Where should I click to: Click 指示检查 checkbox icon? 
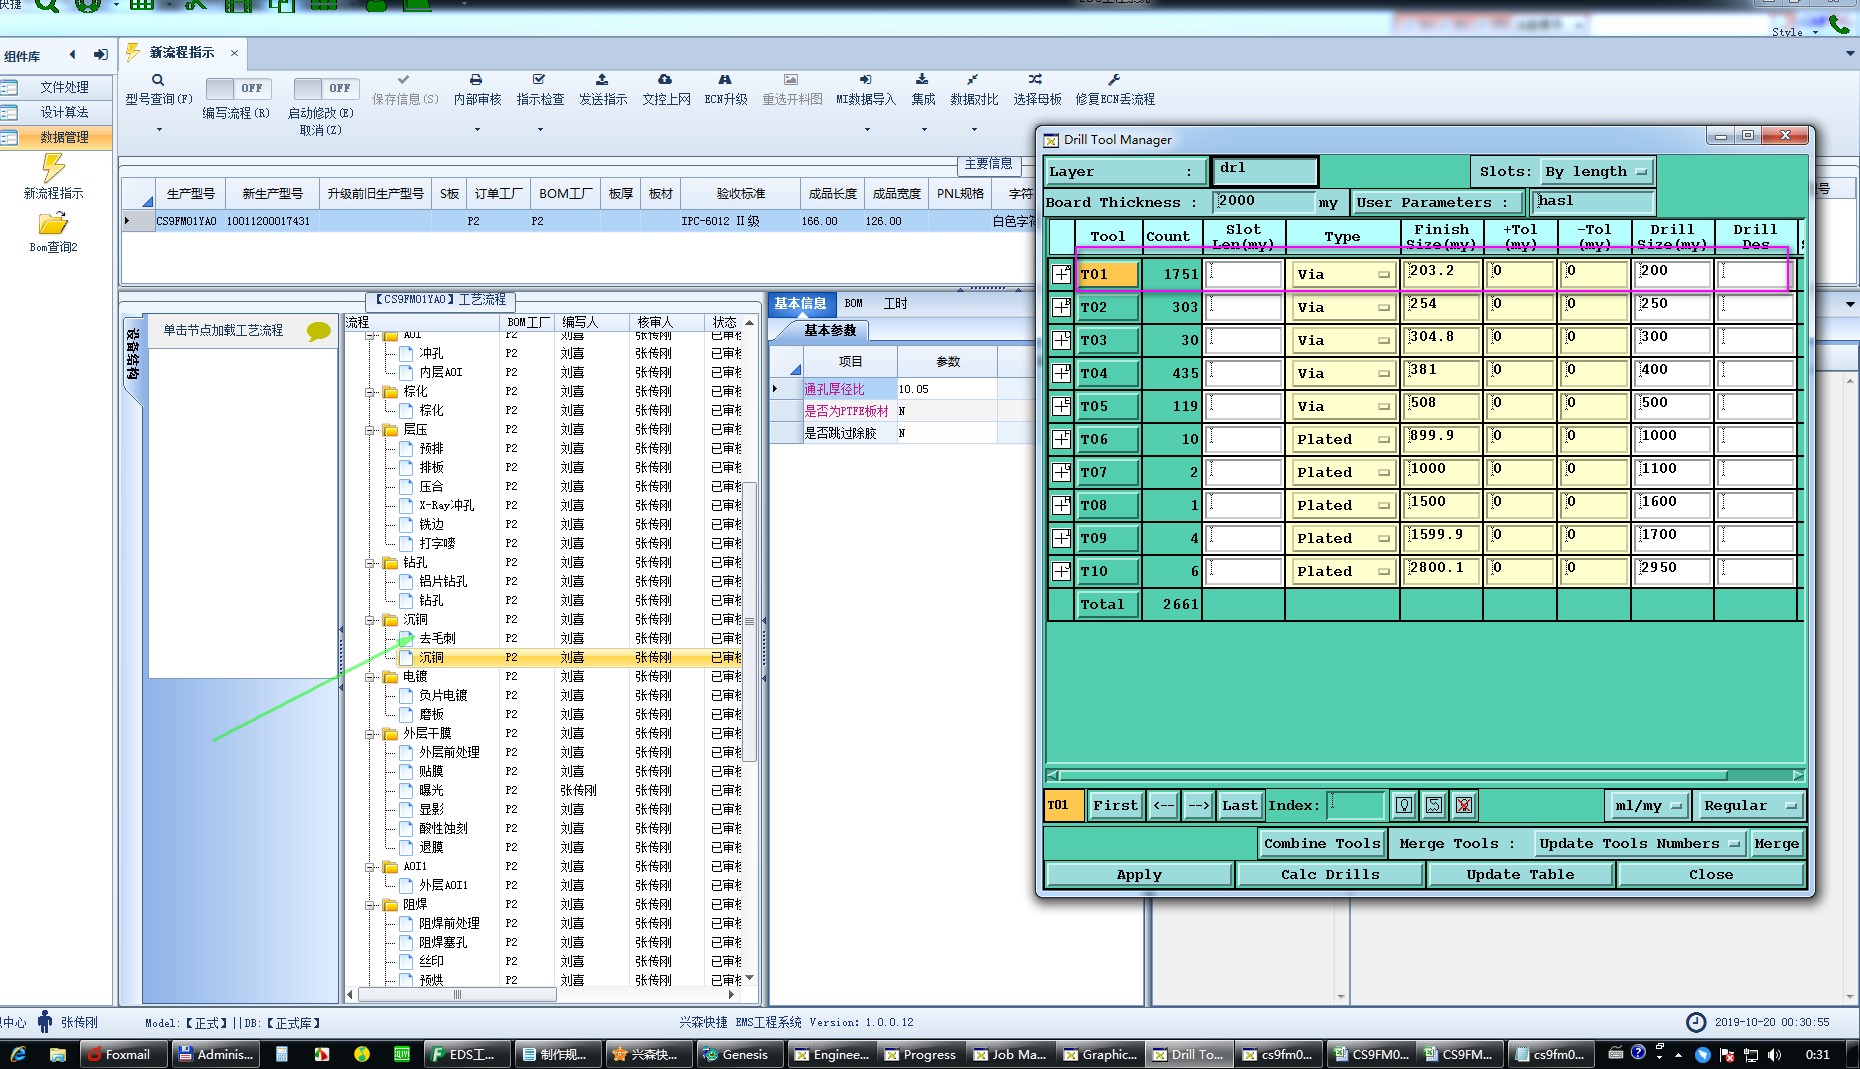click(x=539, y=79)
